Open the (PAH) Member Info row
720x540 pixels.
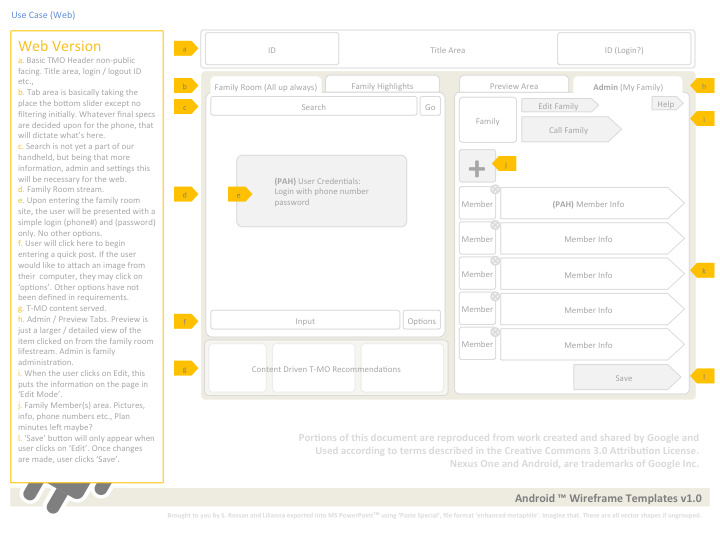(591, 204)
